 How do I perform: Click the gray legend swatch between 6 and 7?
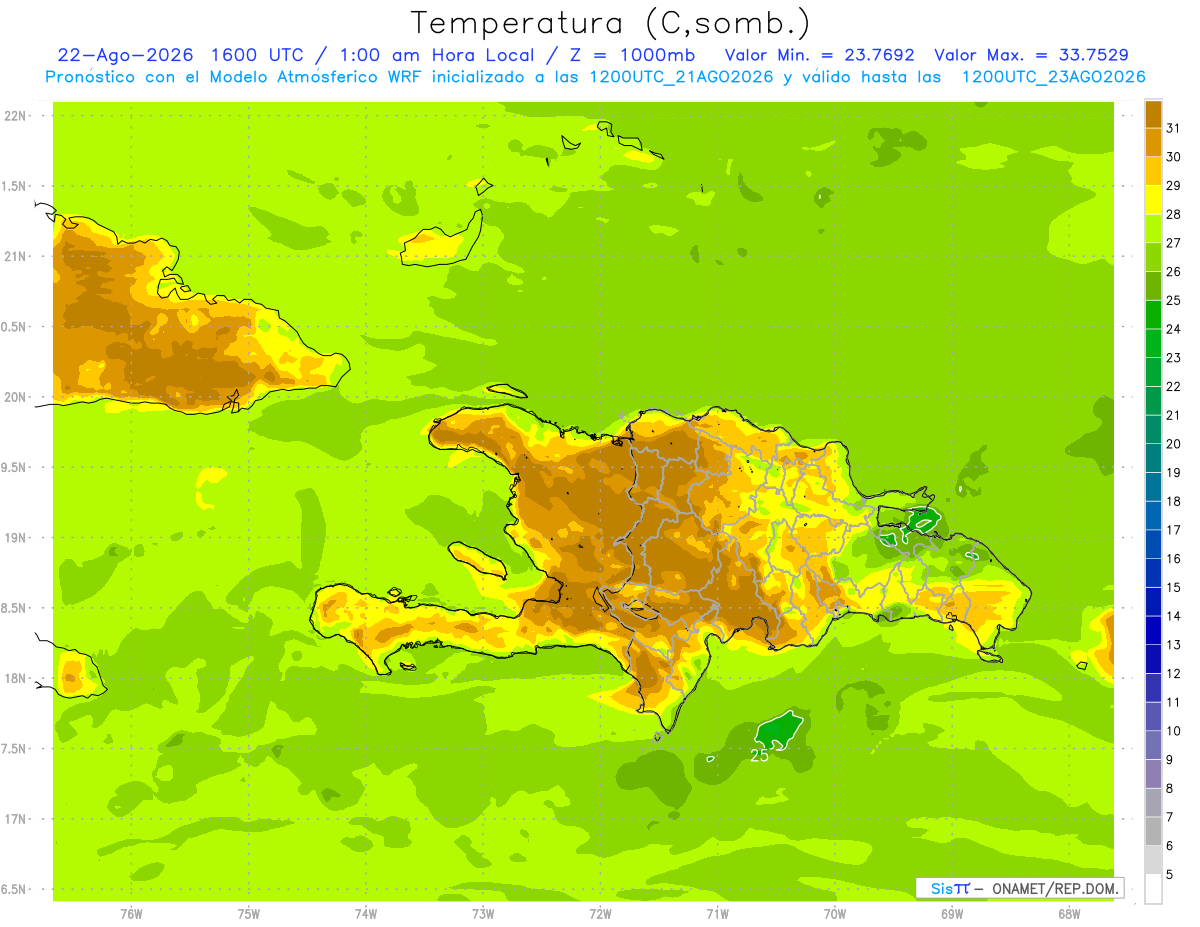[x=1153, y=832]
